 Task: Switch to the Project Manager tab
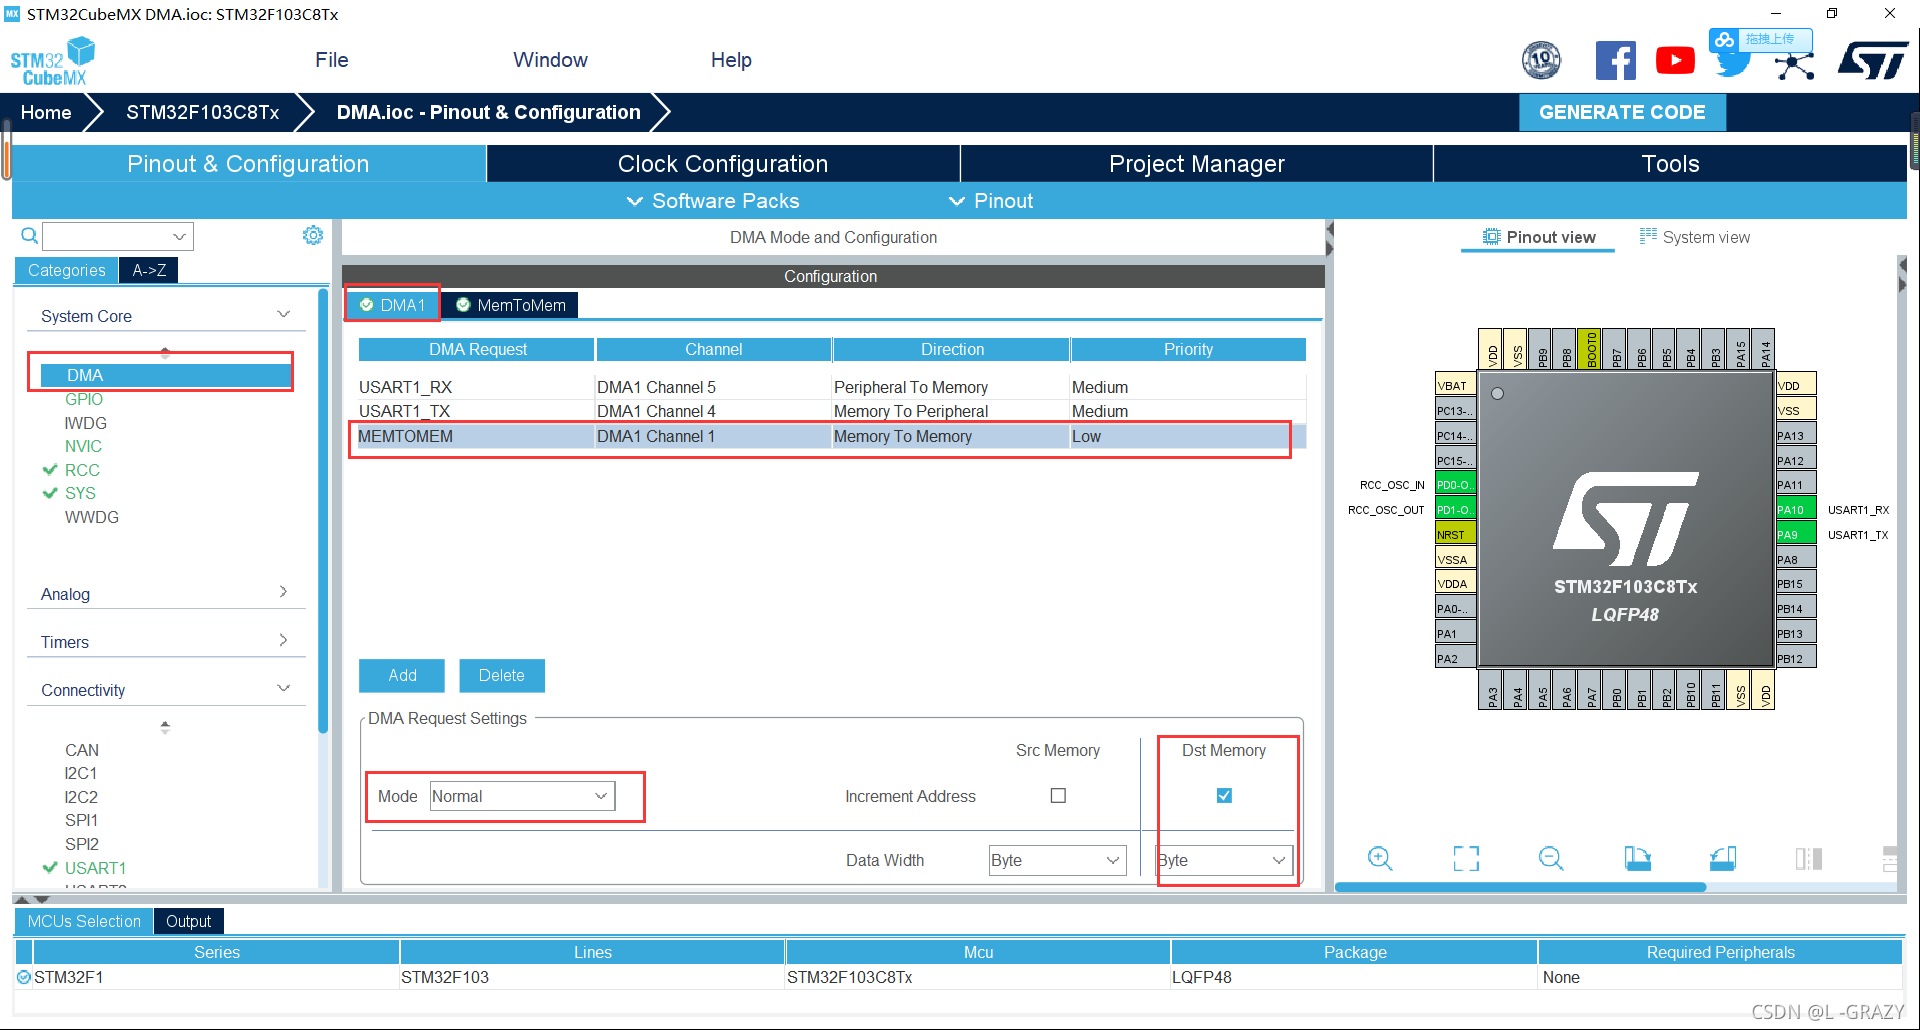(1197, 164)
